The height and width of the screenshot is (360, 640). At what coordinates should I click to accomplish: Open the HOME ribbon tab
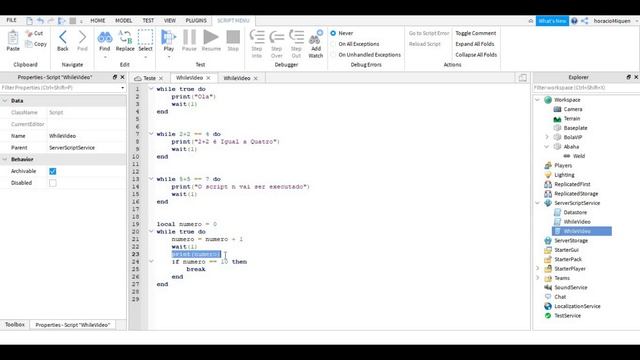click(x=98, y=20)
